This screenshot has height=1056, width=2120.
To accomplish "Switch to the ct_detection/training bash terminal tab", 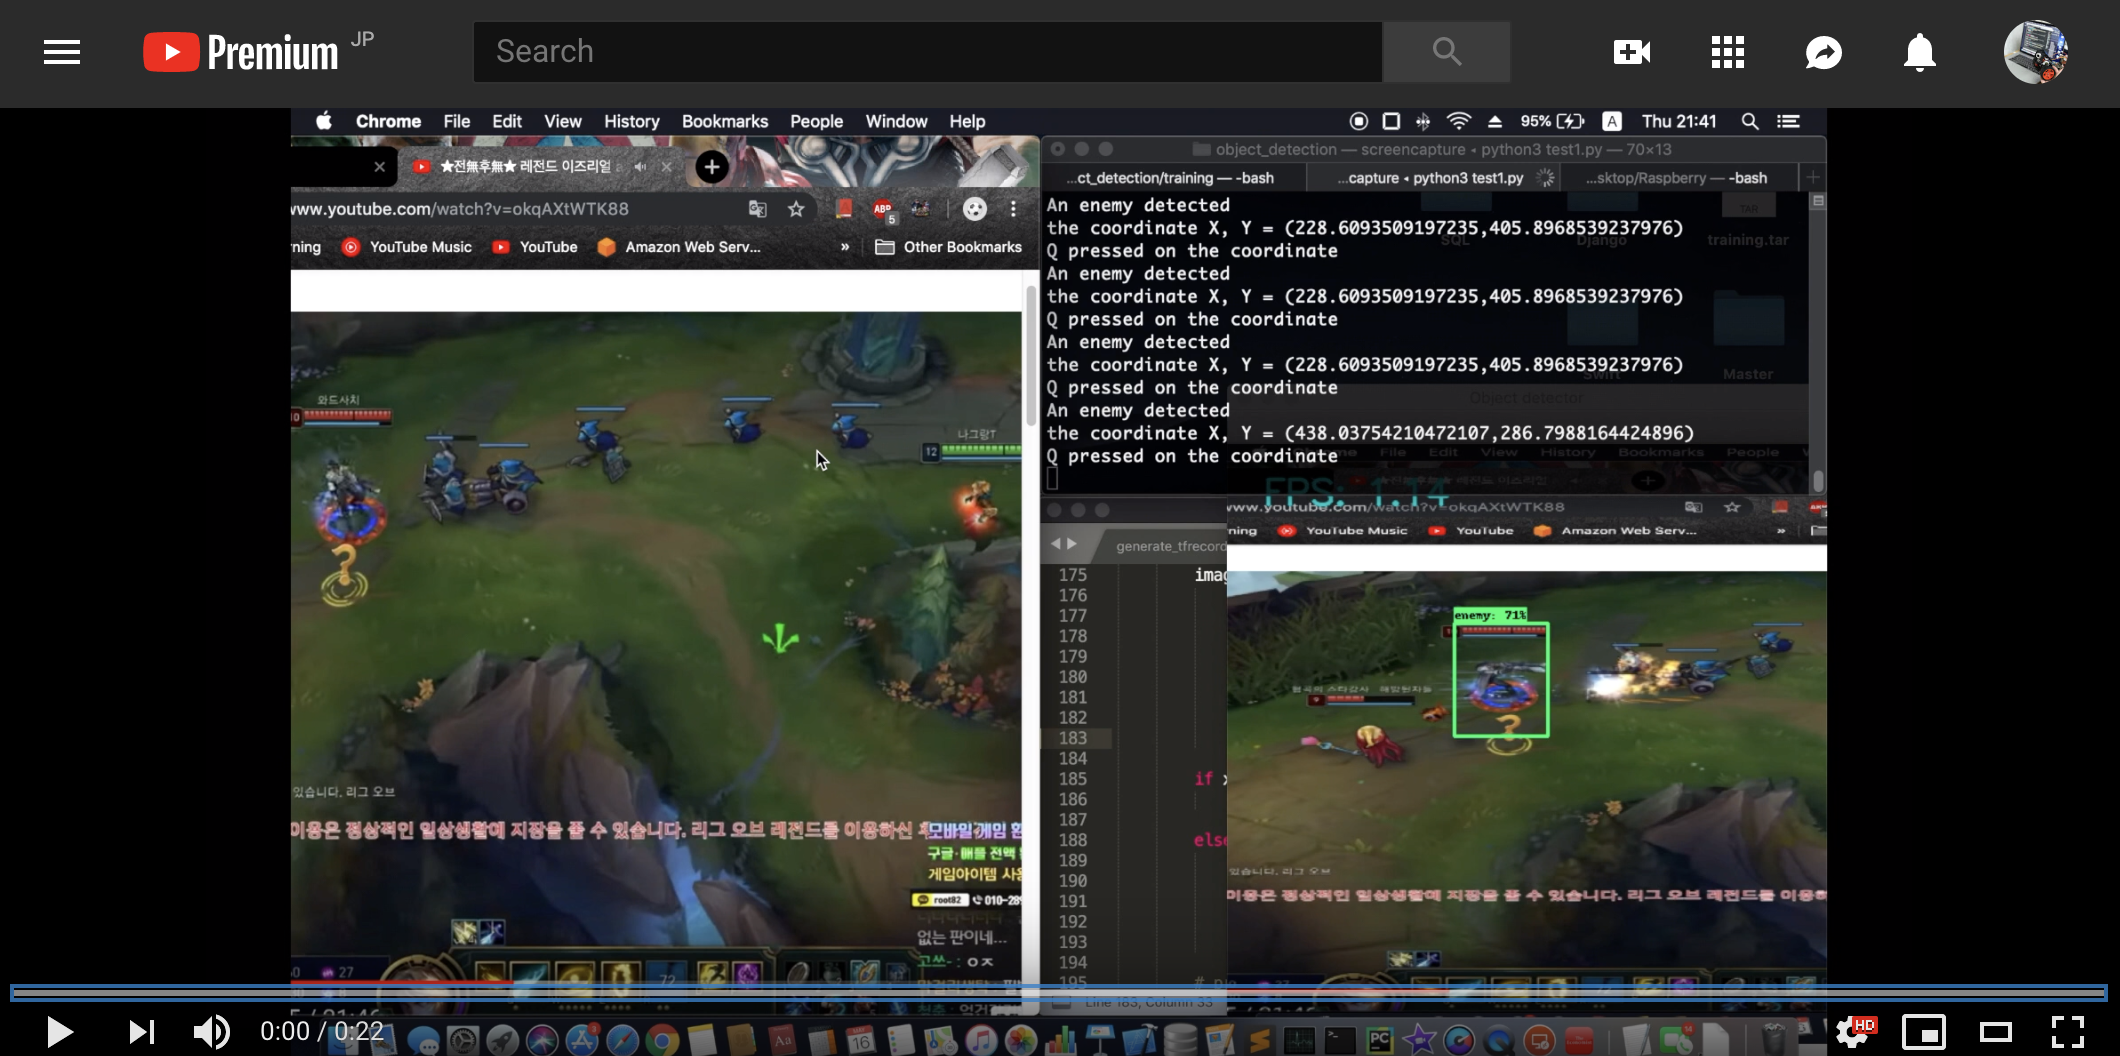I will [1170, 178].
